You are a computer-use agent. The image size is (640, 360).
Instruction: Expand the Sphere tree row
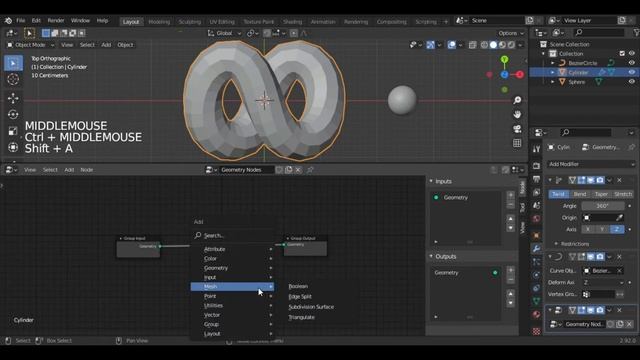553,82
